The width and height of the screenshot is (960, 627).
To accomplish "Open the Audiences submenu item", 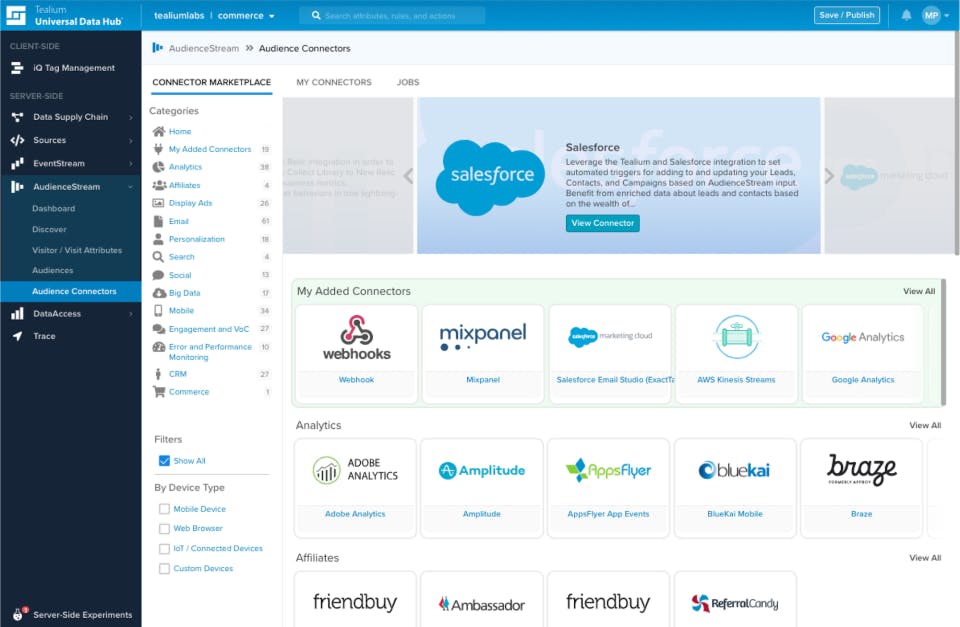I will [x=53, y=270].
